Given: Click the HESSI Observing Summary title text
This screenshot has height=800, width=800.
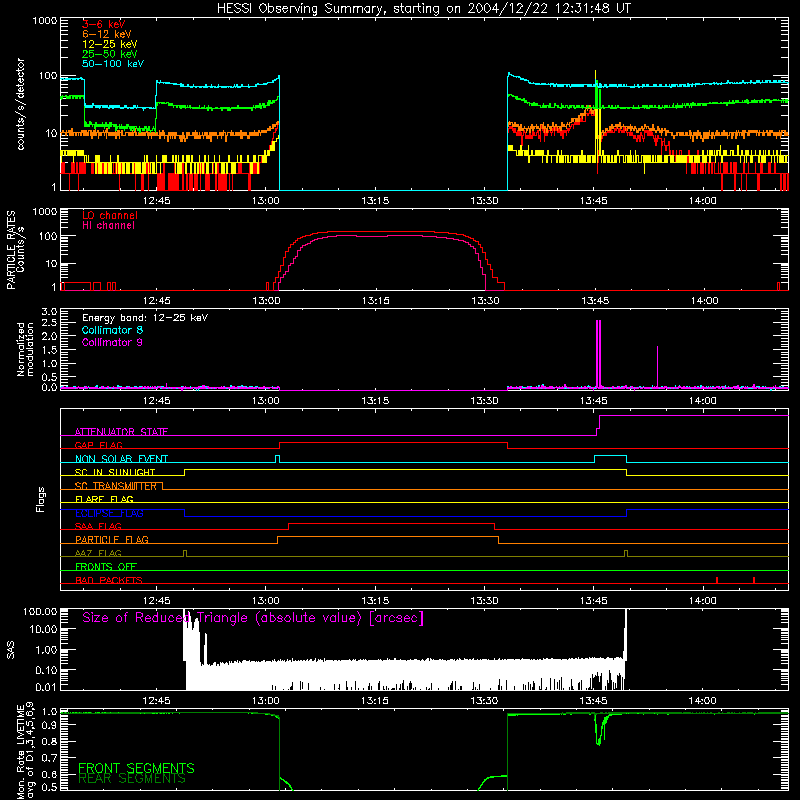Looking at the screenshot, I should coord(423,9).
